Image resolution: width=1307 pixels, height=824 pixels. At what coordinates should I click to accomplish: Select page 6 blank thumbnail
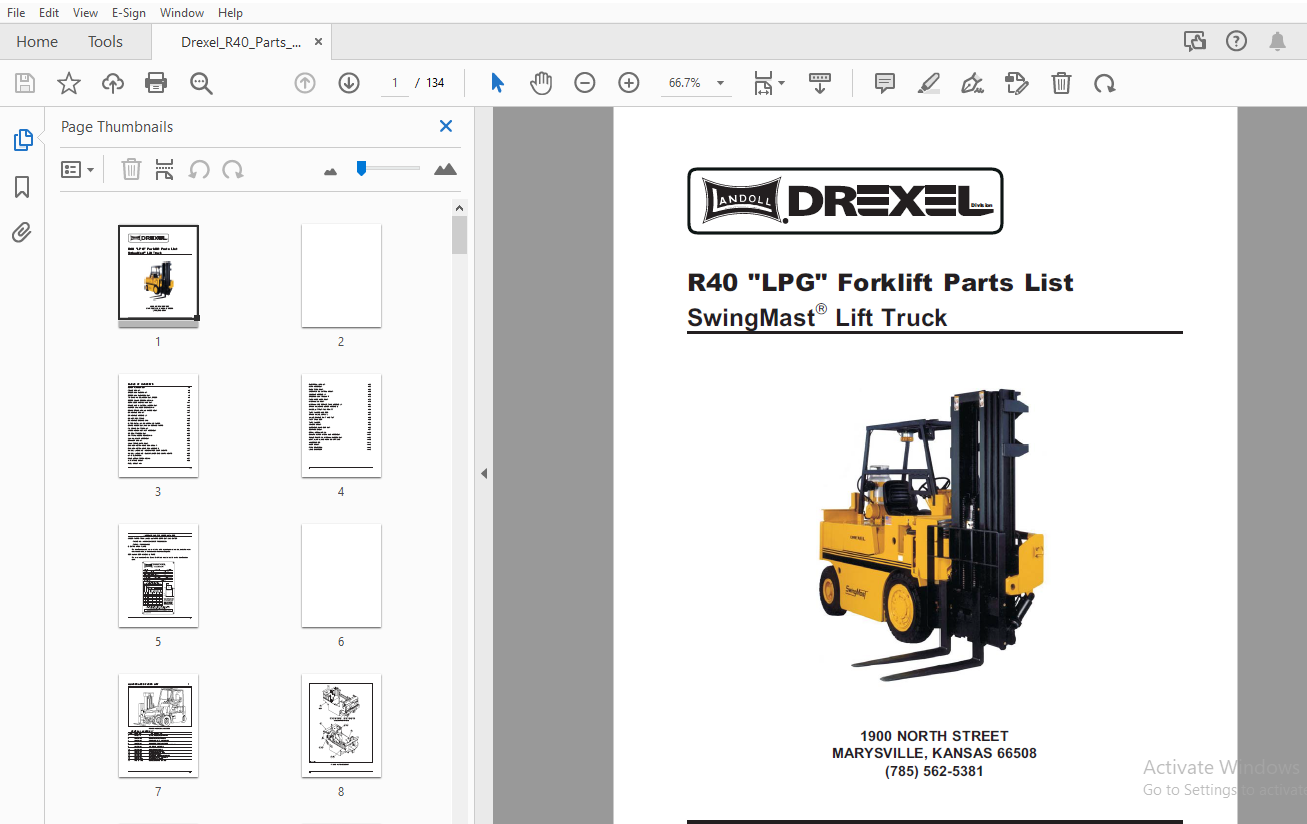click(341, 575)
